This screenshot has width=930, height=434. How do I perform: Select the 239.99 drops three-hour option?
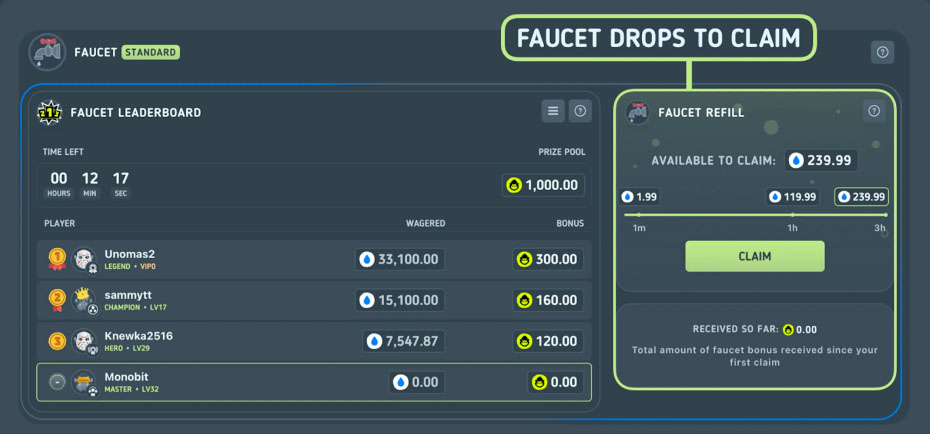coord(861,197)
